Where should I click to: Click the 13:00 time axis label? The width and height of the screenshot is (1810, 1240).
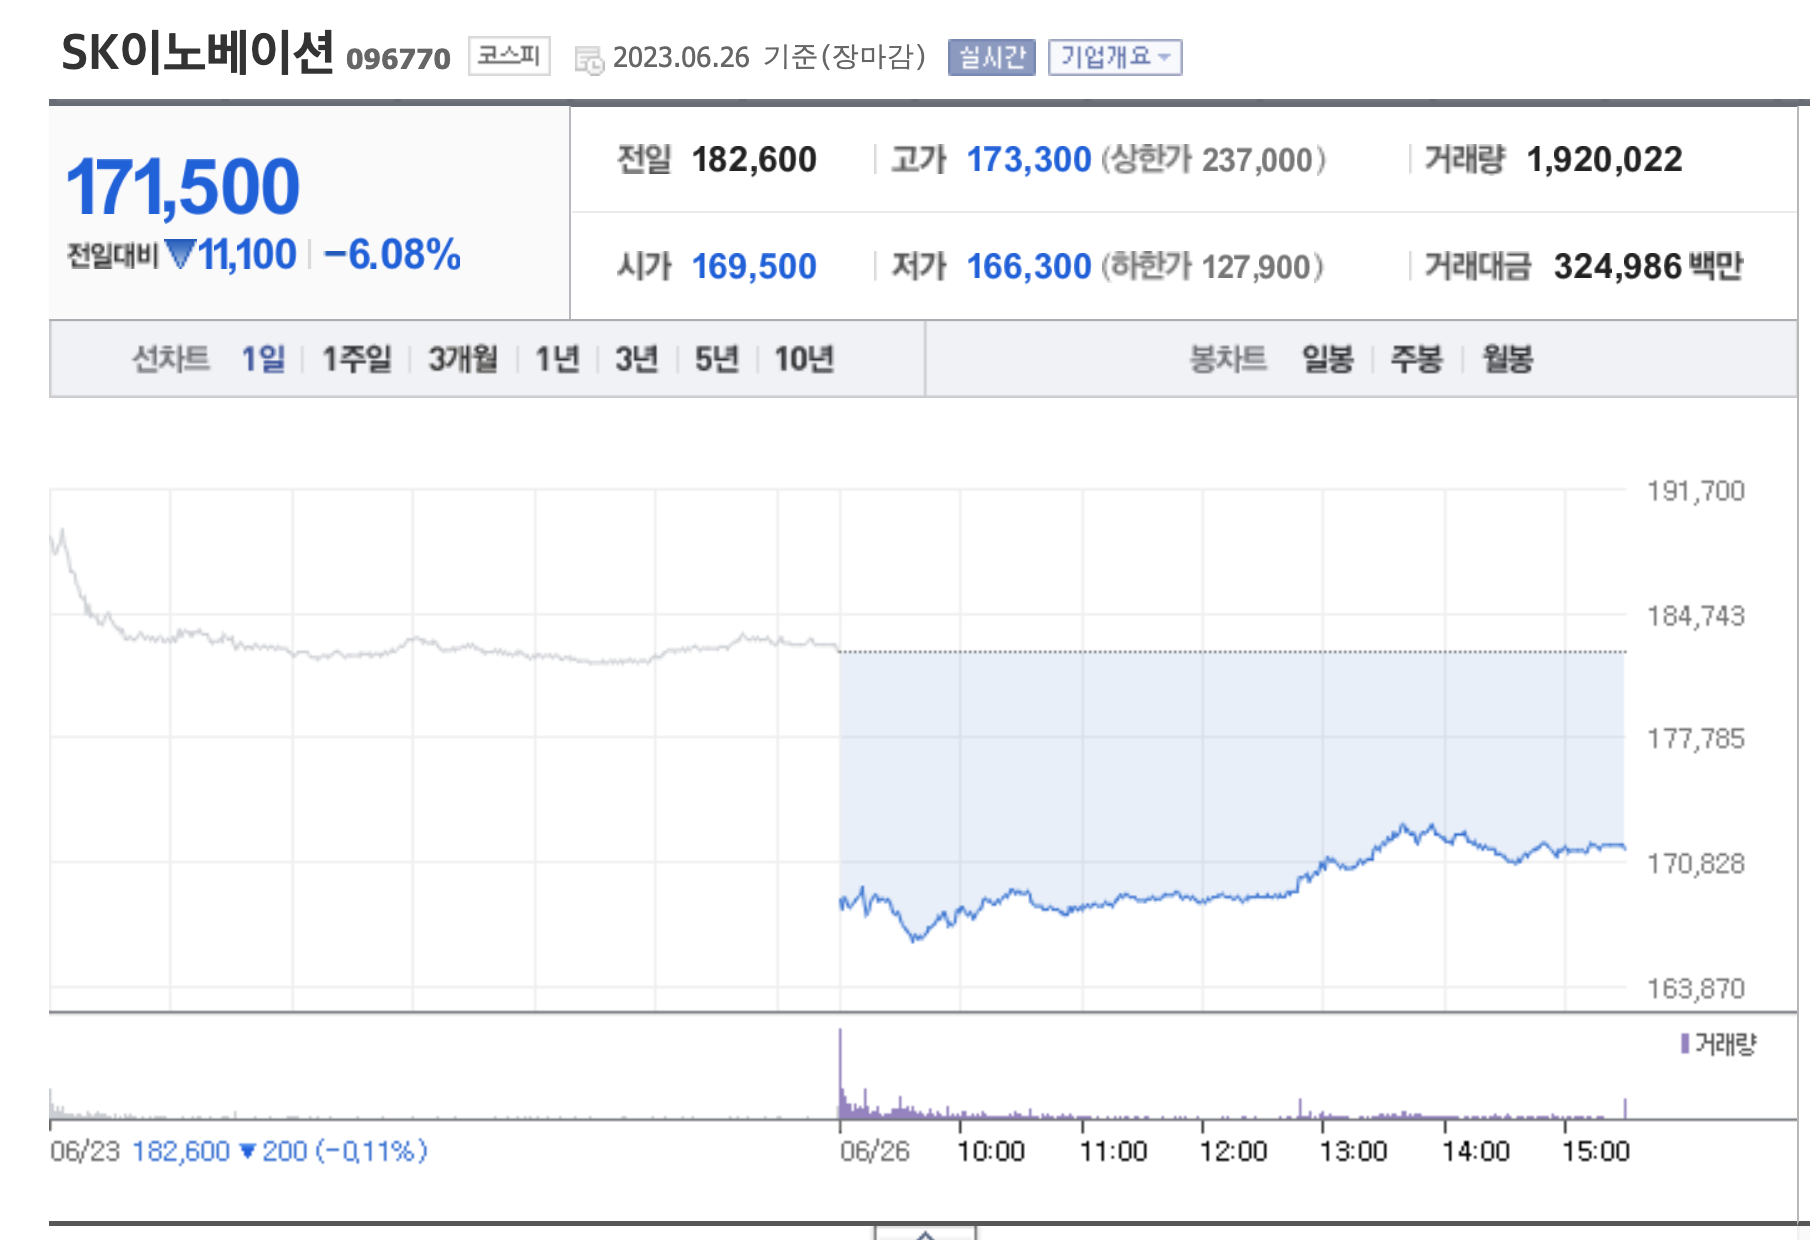pyautogui.click(x=1353, y=1151)
